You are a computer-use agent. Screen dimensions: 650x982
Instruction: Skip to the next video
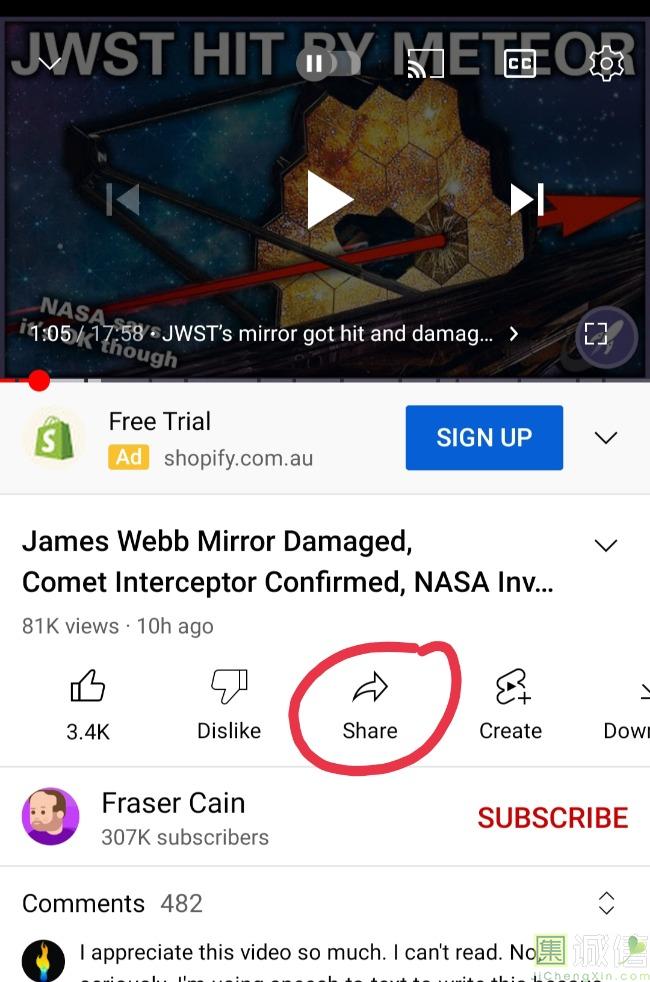(x=527, y=199)
